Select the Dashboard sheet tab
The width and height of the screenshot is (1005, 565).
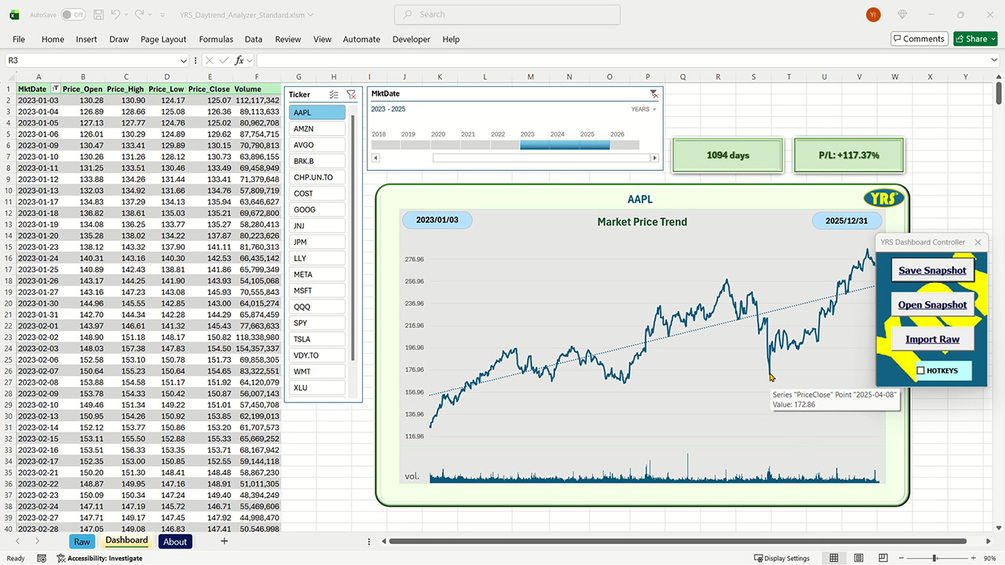pos(126,541)
